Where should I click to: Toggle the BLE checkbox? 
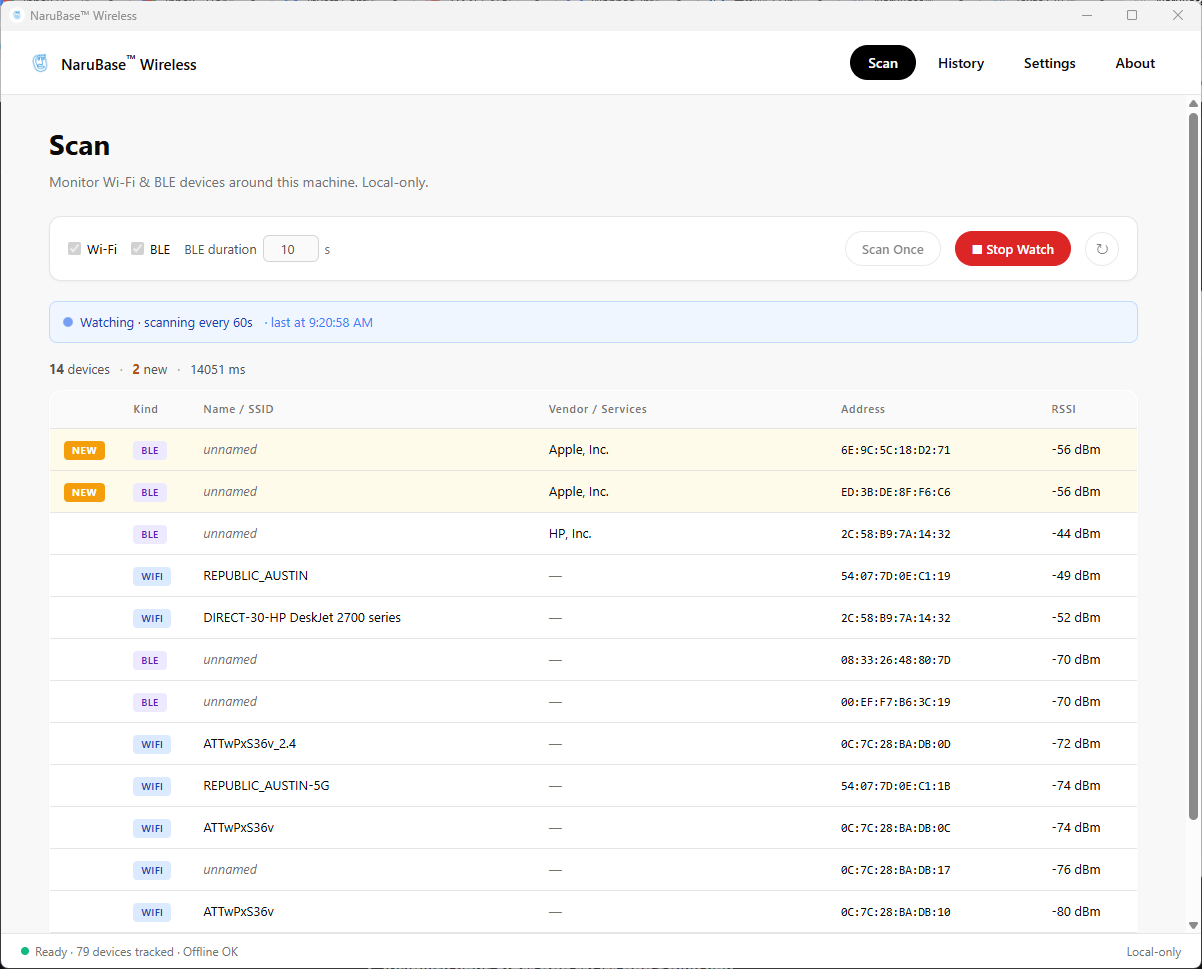point(138,249)
